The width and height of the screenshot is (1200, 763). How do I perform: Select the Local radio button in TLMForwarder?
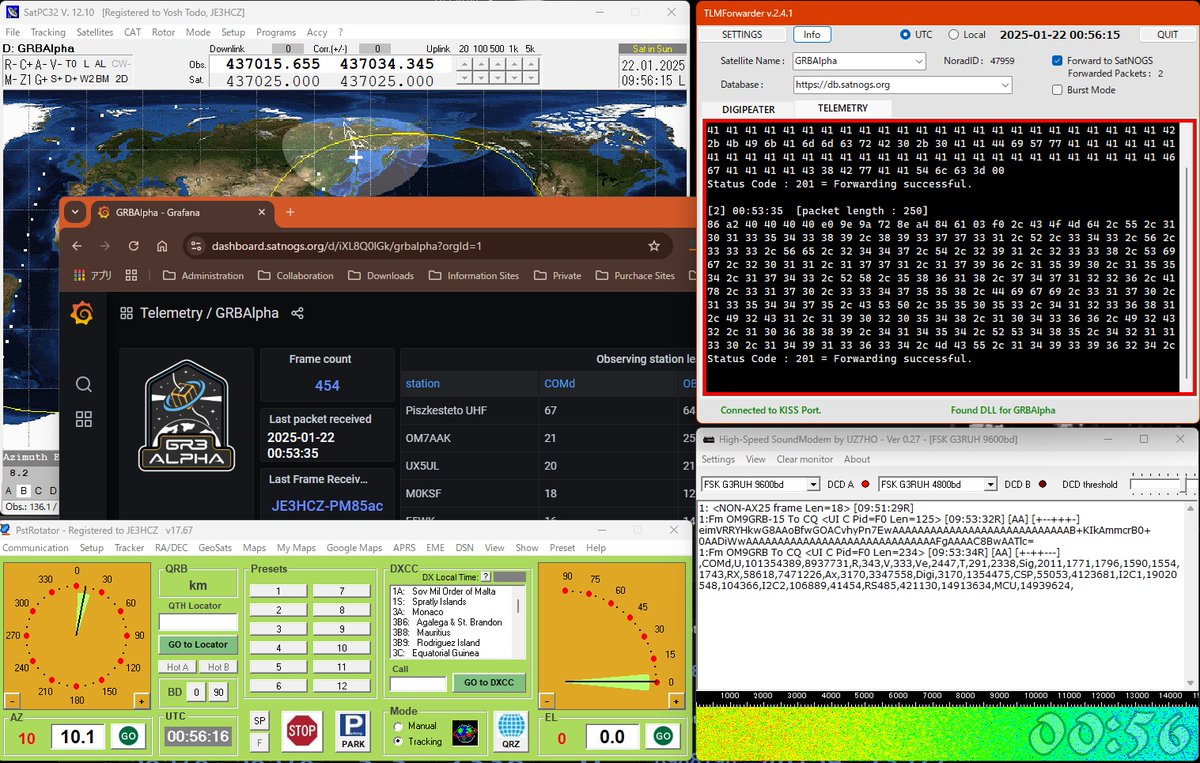[953, 34]
